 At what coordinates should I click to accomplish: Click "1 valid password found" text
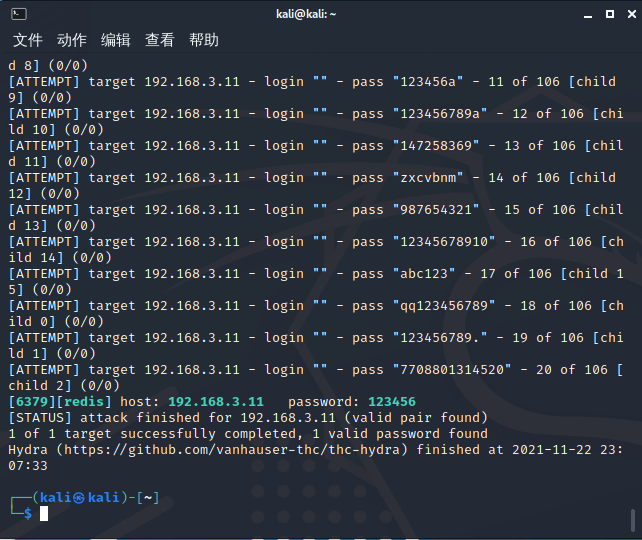[400, 434]
